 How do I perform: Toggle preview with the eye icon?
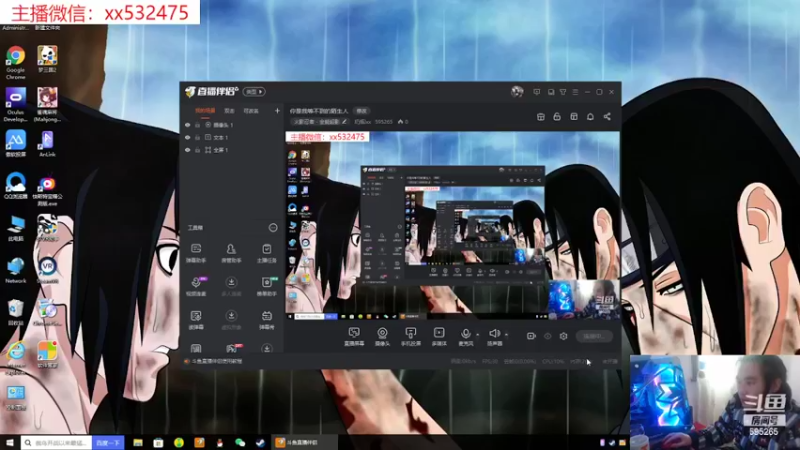[x=547, y=336]
